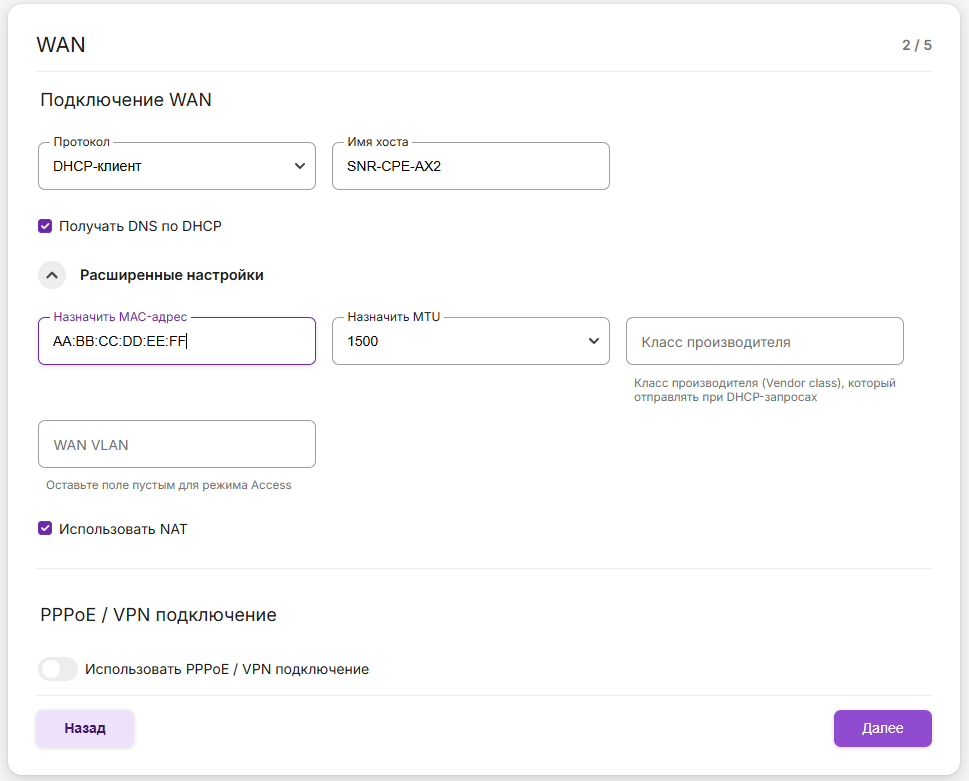
Task: Go back with the Назад button
Action: coord(85,728)
